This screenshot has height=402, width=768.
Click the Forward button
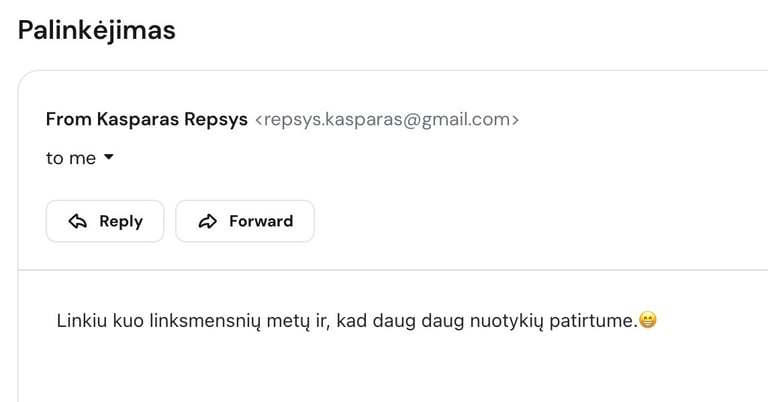tap(245, 221)
